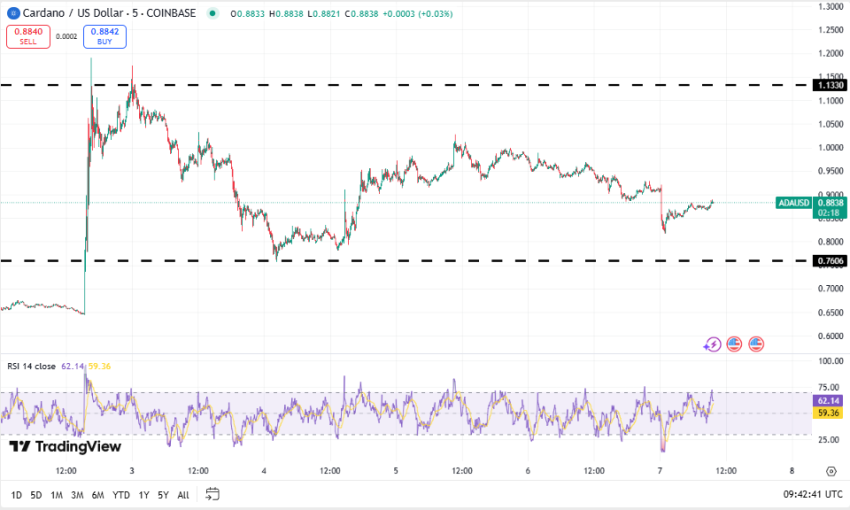Show the All time range

pyautogui.click(x=183, y=495)
